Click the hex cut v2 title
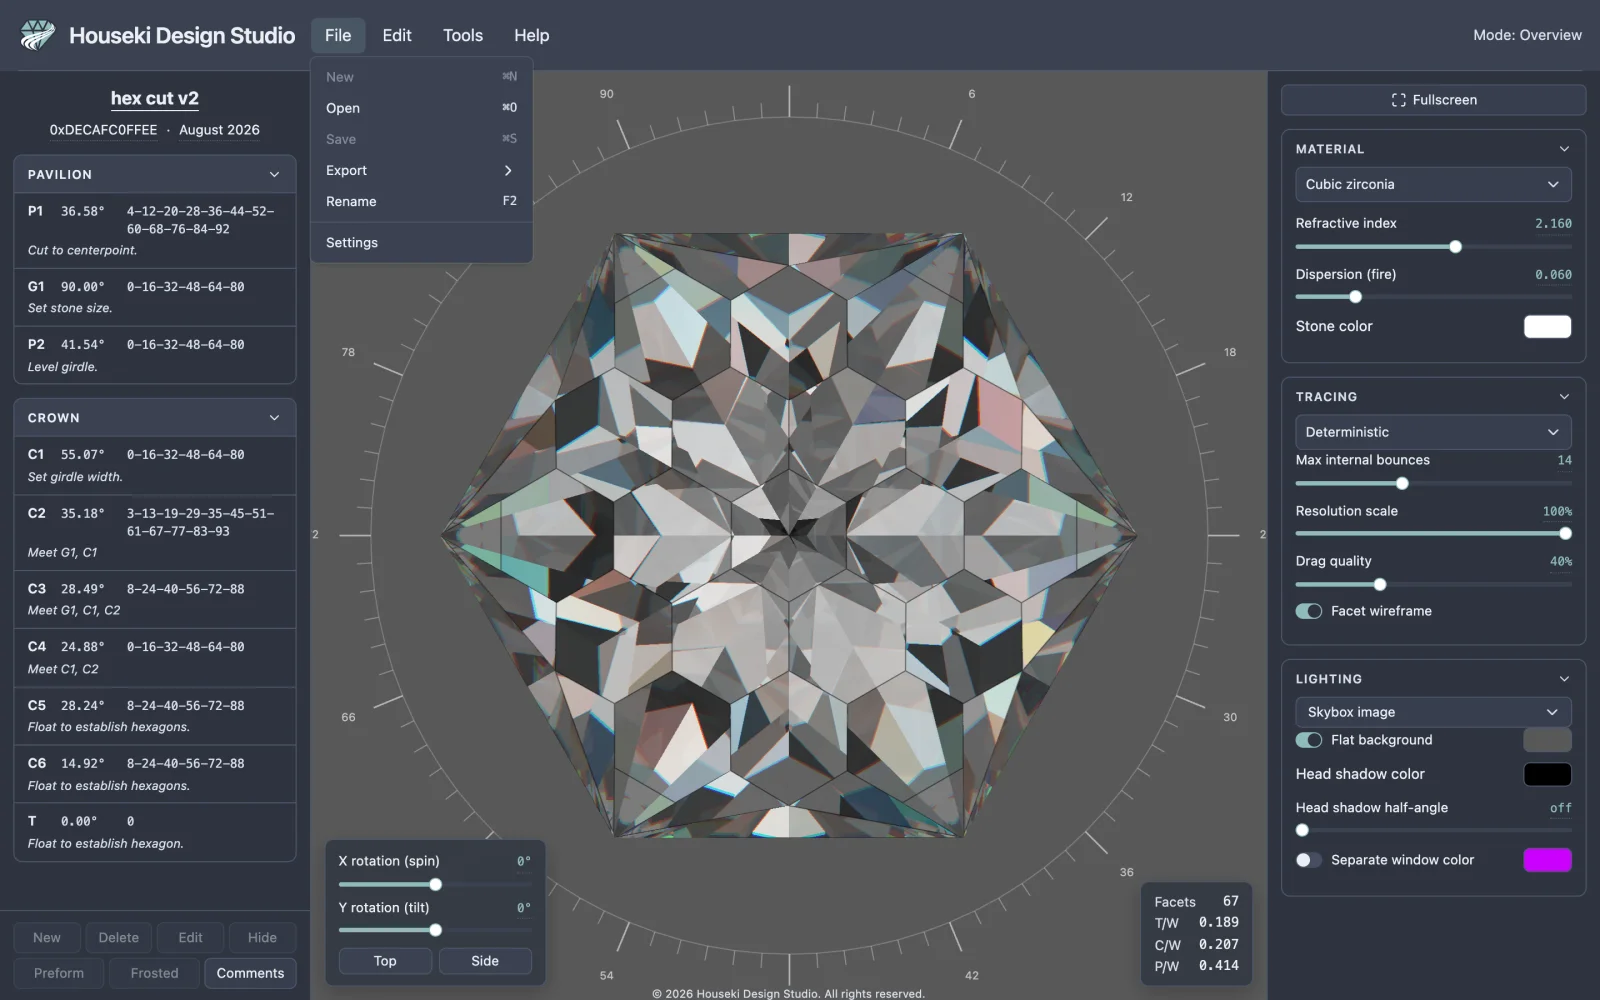This screenshot has height=1000, width=1600. [155, 98]
